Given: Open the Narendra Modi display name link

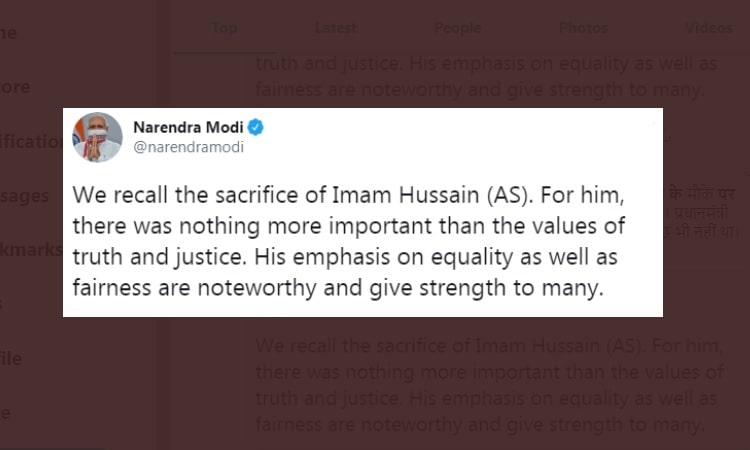Looking at the screenshot, I should click(x=188, y=127).
